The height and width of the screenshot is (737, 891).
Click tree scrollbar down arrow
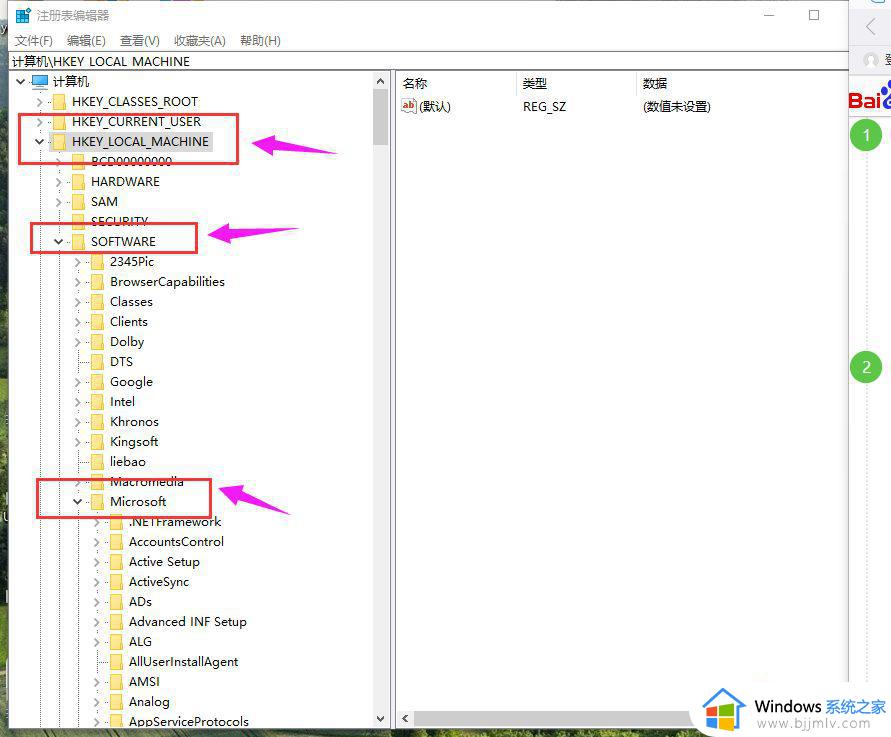click(380, 719)
